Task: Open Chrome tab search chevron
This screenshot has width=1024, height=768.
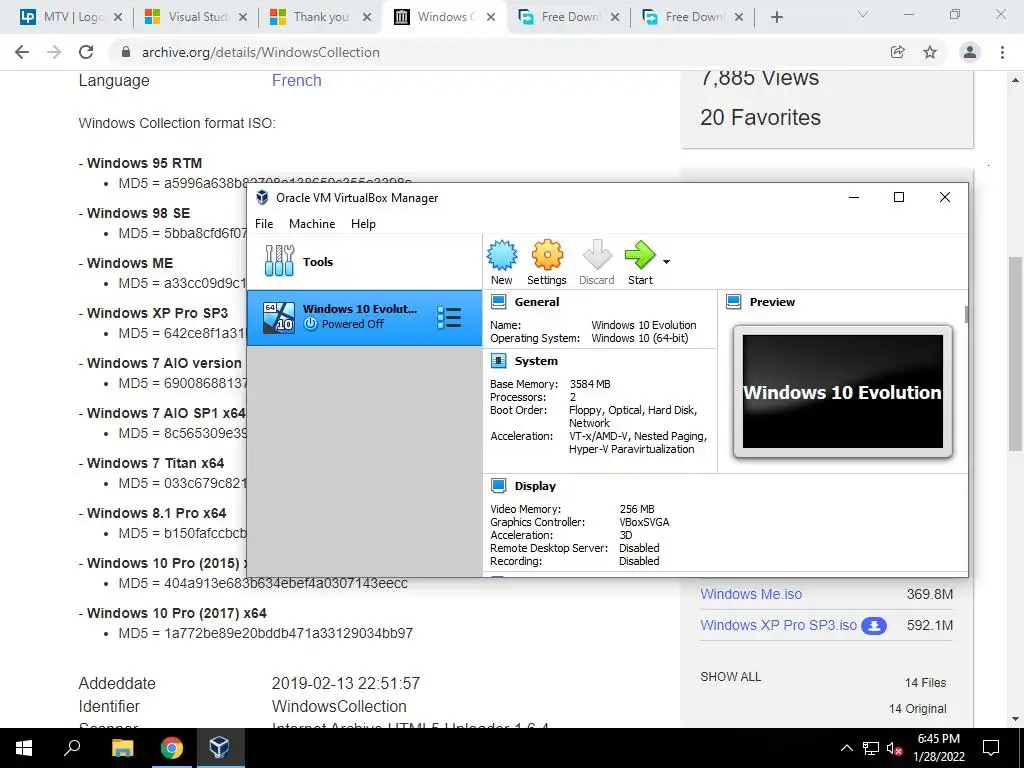Action: point(863,14)
